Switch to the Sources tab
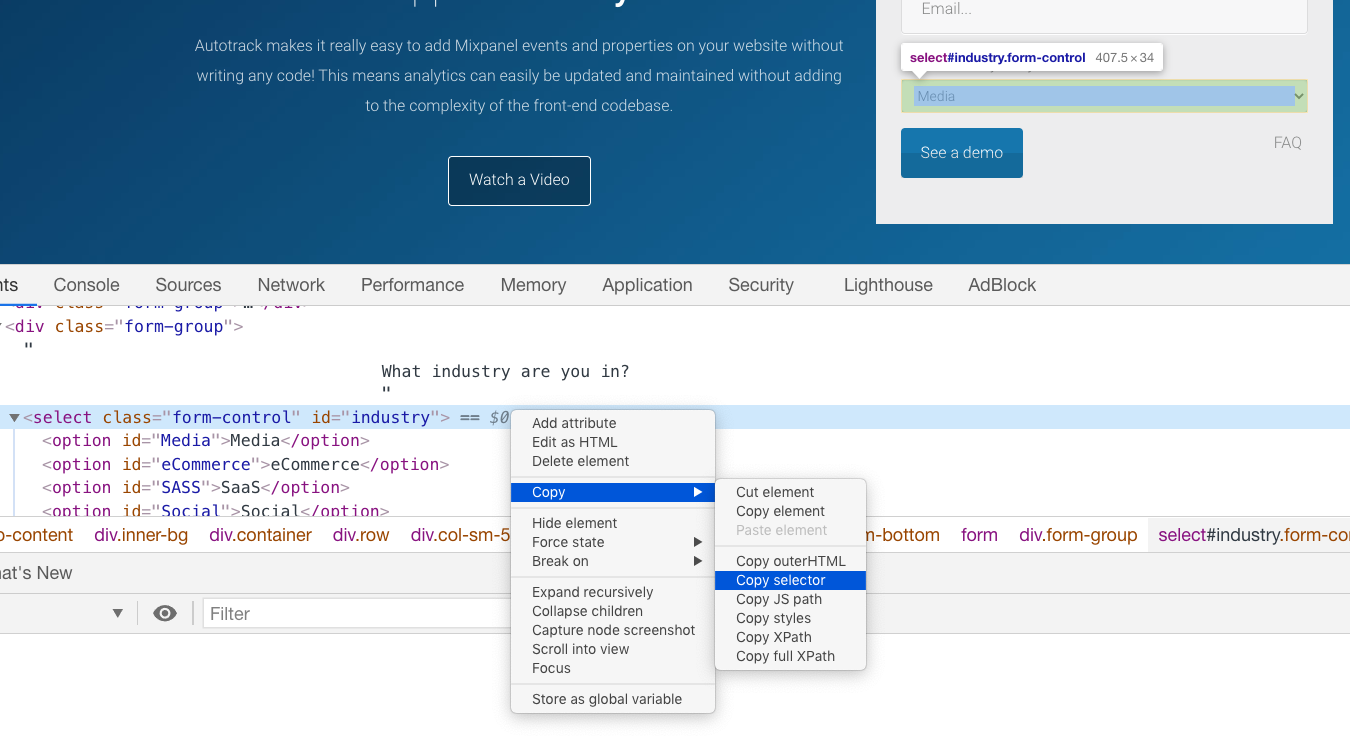Image resolution: width=1350 pixels, height=747 pixels. 188,285
